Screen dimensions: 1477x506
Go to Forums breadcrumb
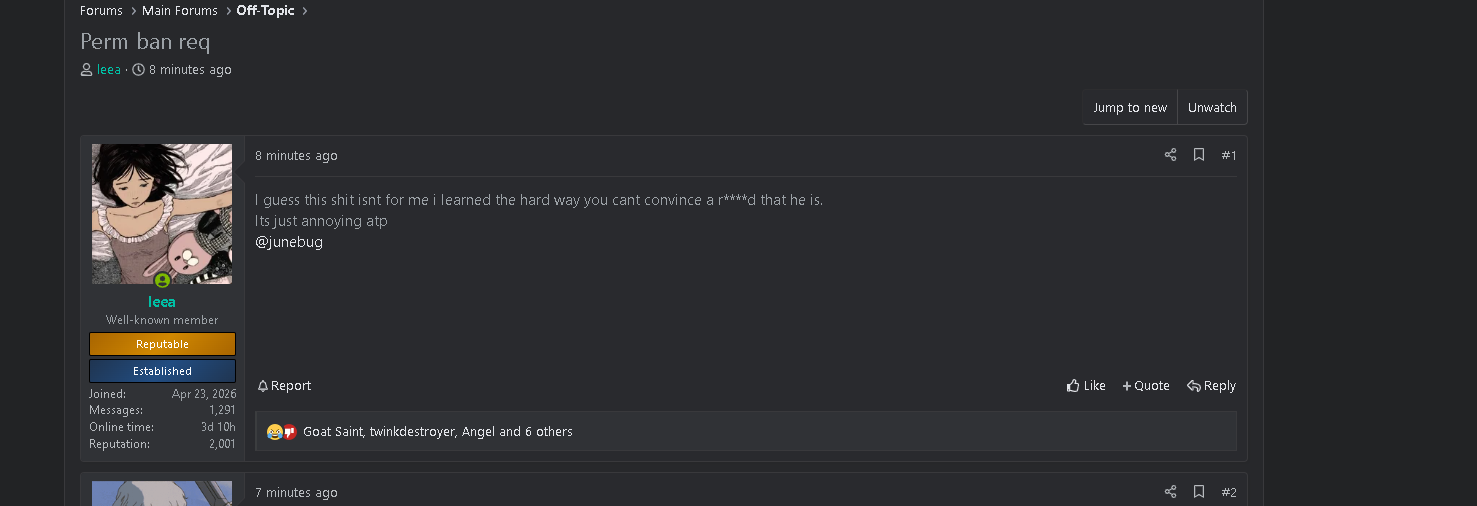tap(101, 11)
